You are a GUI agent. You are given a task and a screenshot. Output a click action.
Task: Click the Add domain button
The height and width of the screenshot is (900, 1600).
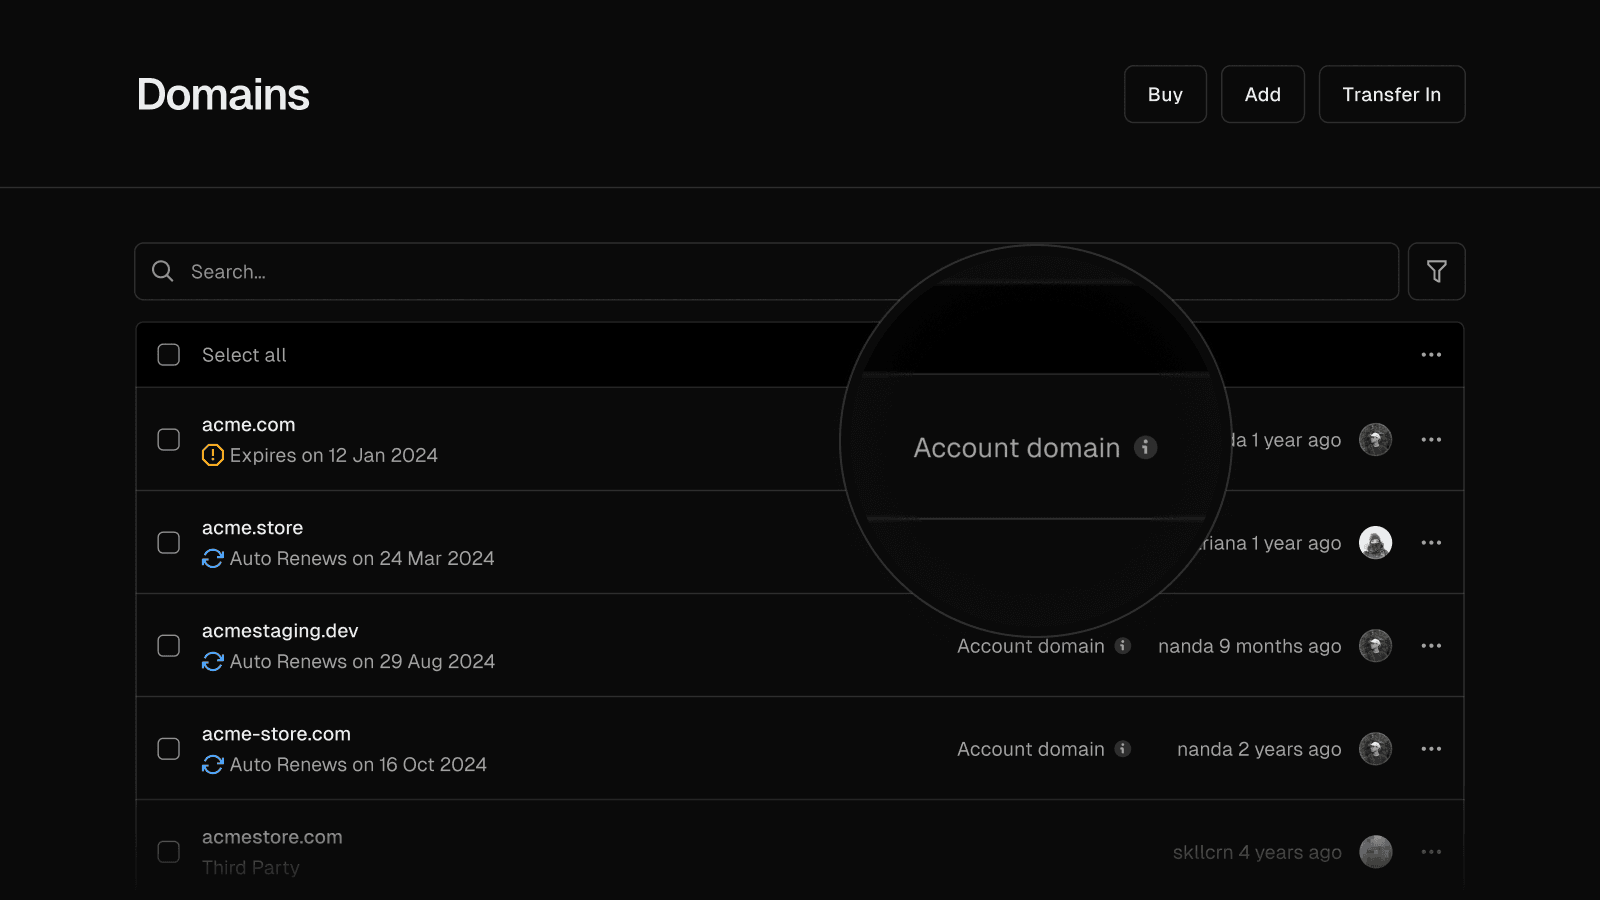click(x=1262, y=94)
